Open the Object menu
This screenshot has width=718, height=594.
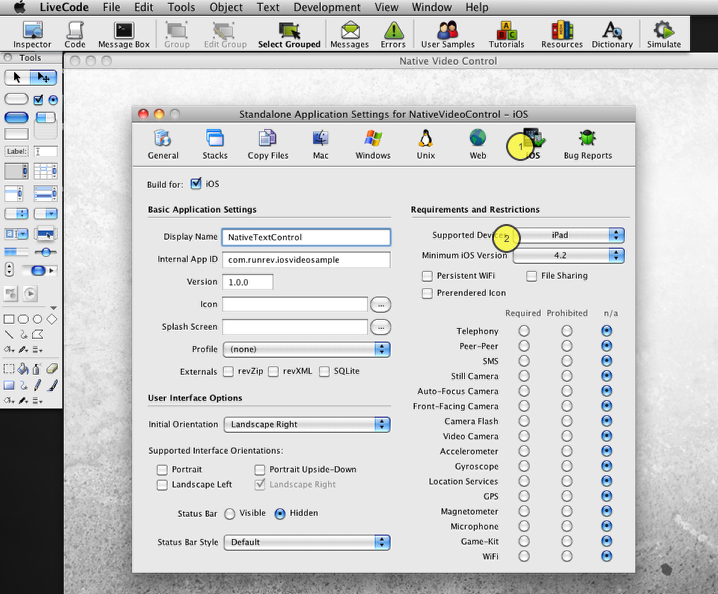226,7
